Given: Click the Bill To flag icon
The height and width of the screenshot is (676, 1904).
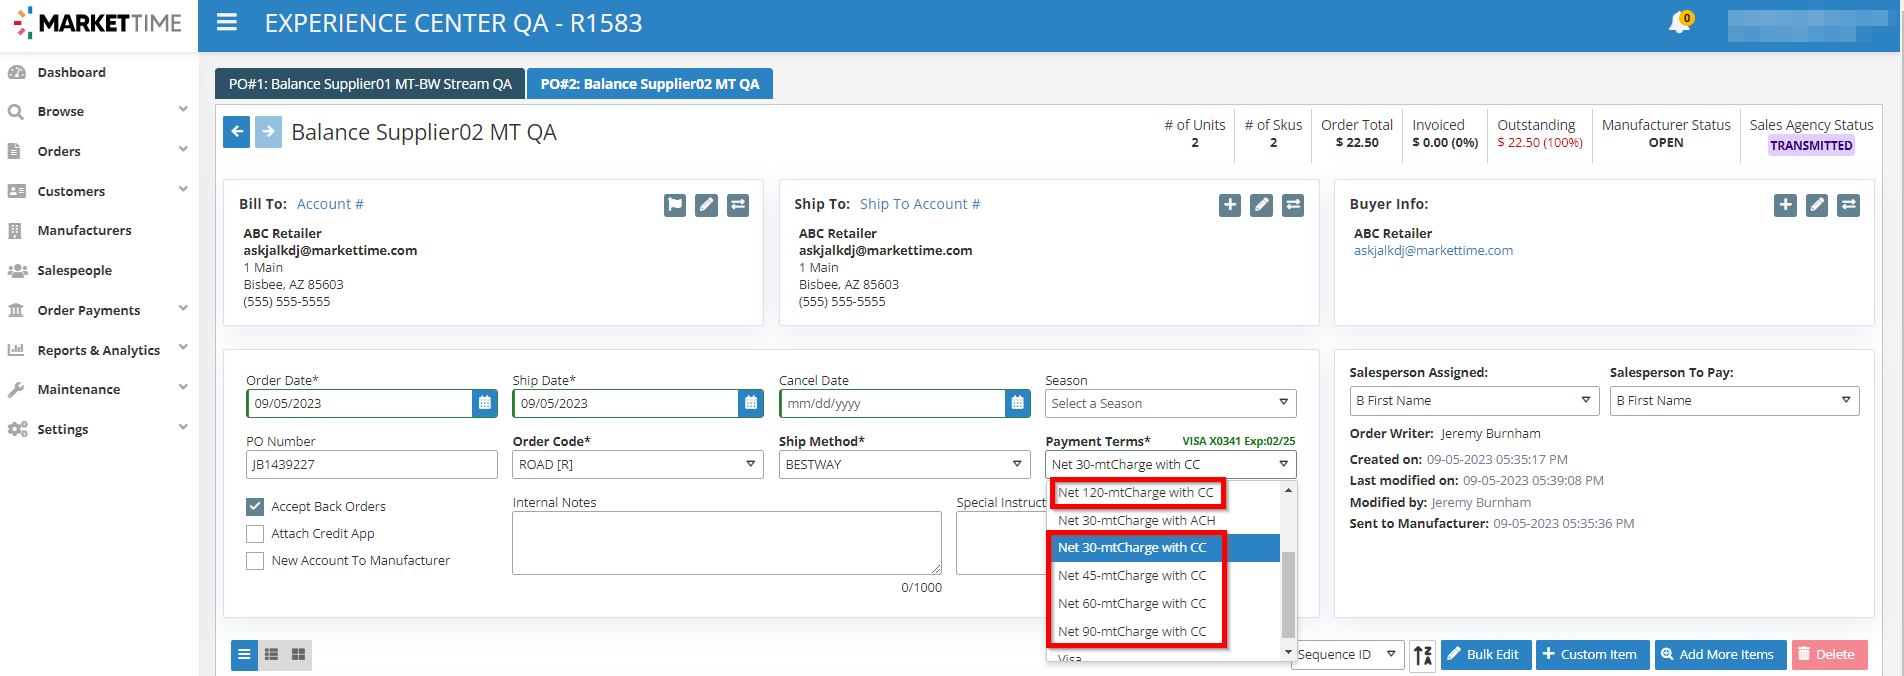Looking at the screenshot, I should coord(676,205).
